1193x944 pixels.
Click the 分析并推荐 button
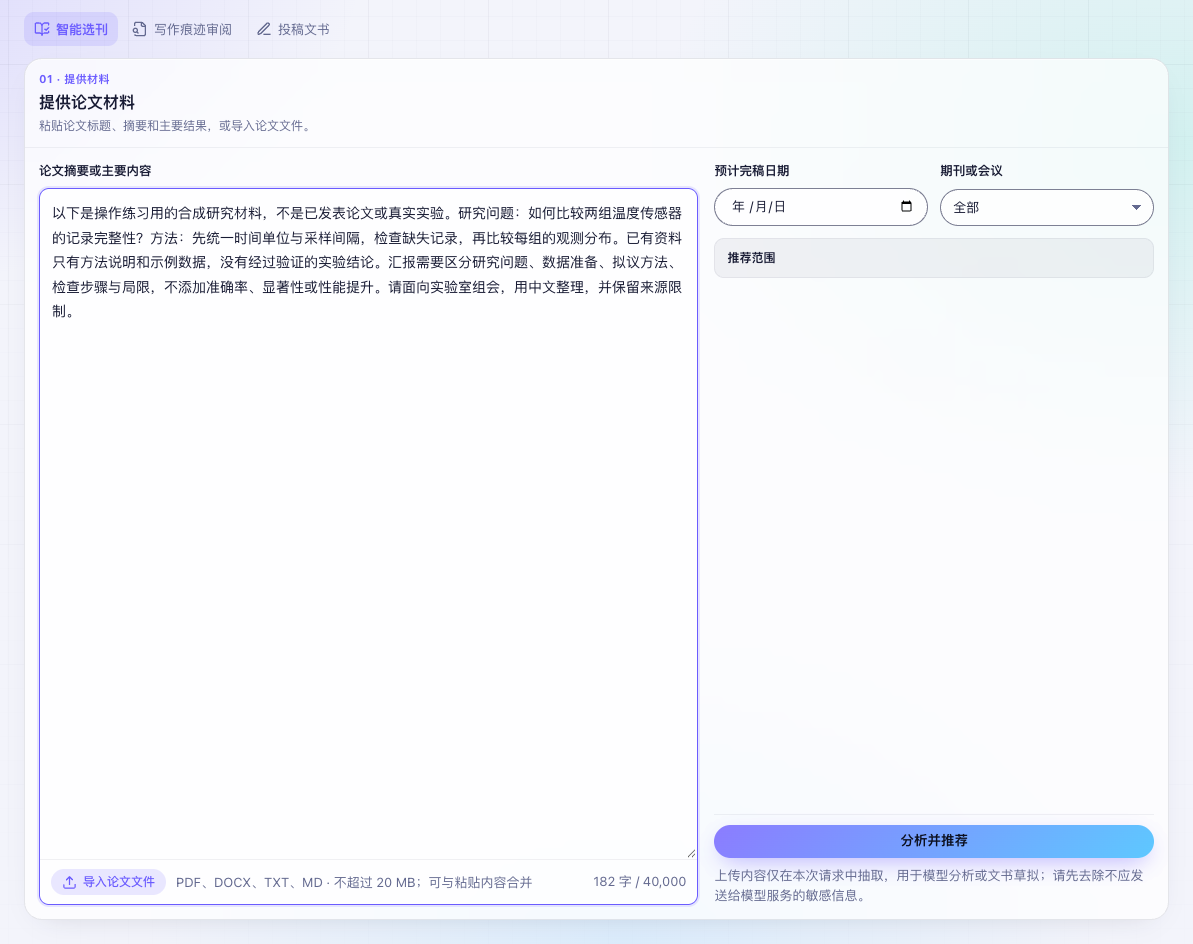pos(934,841)
